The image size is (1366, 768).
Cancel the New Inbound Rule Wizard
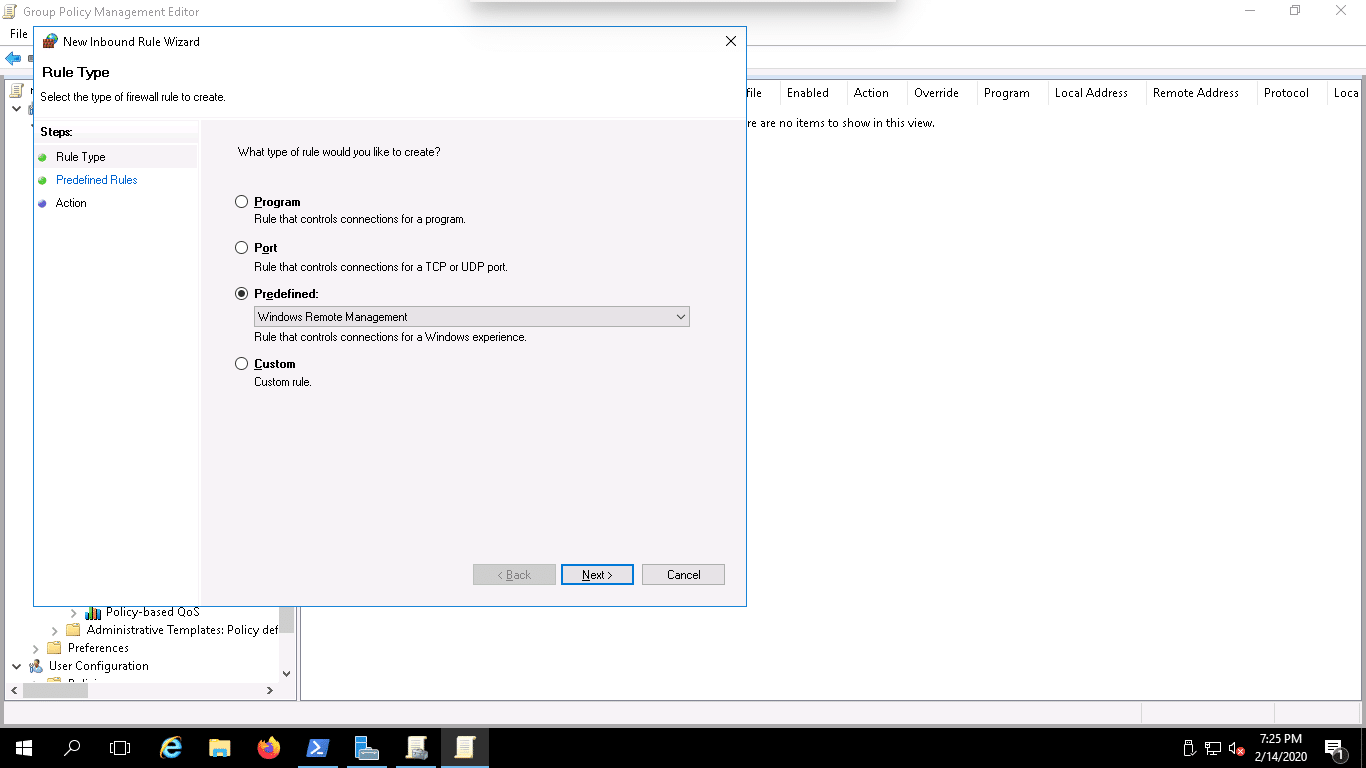[x=684, y=575]
